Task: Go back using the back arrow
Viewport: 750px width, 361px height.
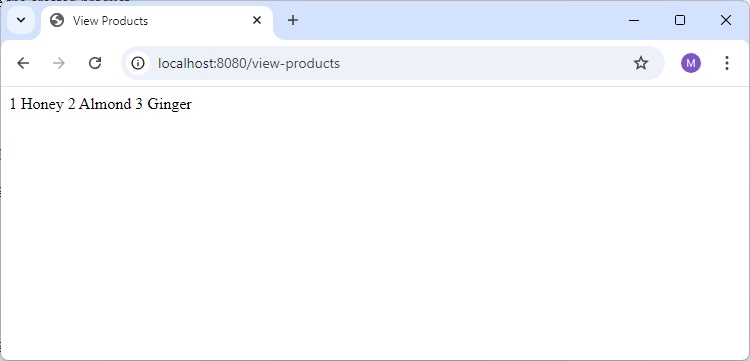Action: pos(23,63)
